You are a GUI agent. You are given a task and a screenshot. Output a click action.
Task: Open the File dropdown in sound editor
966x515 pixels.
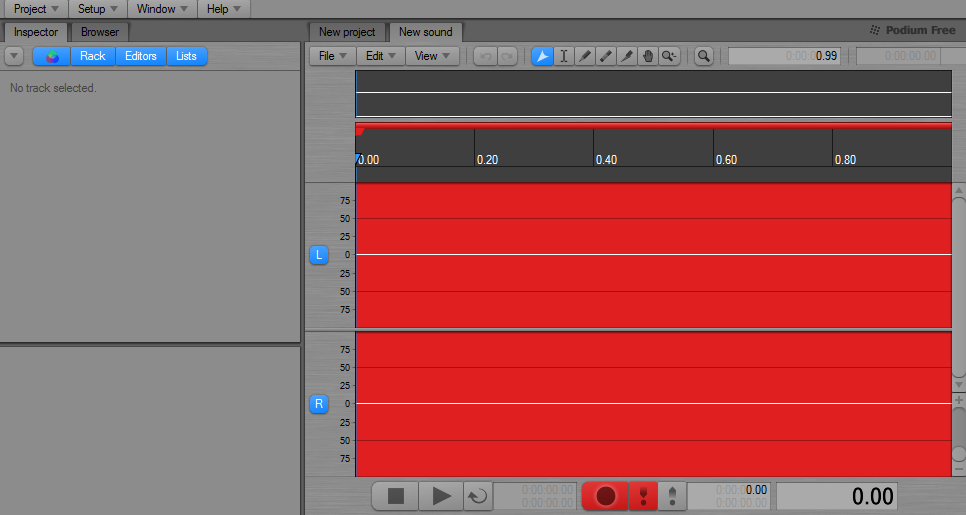click(333, 56)
